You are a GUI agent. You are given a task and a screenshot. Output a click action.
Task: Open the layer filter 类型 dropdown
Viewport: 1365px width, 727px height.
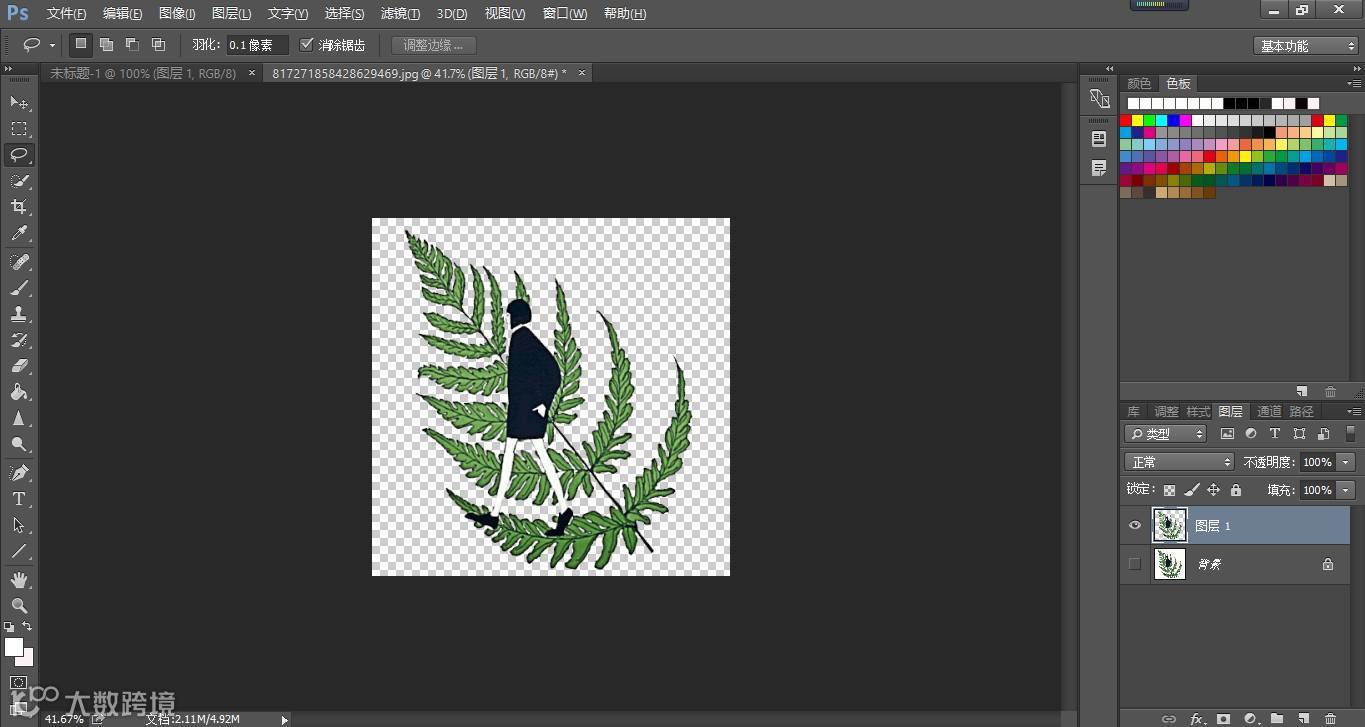pos(1166,434)
